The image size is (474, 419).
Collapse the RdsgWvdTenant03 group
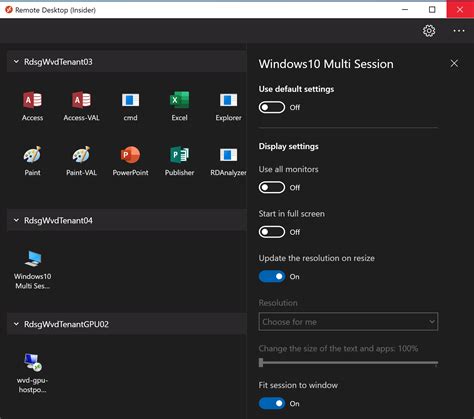16,62
